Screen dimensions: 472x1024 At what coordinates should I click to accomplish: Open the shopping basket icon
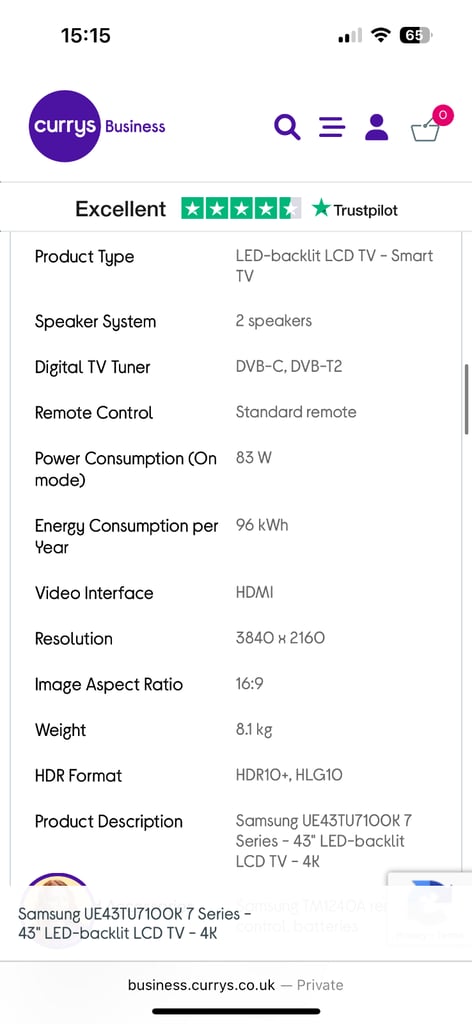tap(427, 129)
